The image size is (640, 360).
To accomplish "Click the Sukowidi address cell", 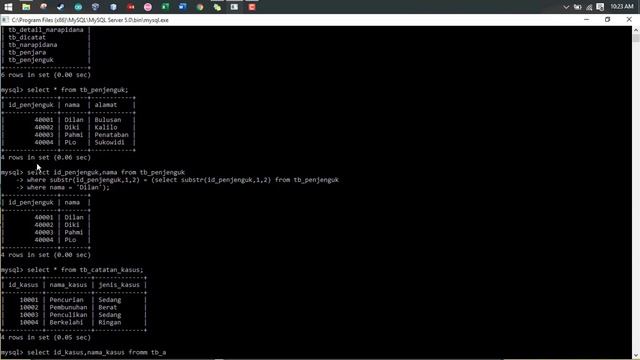I will click(x=109, y=142).
